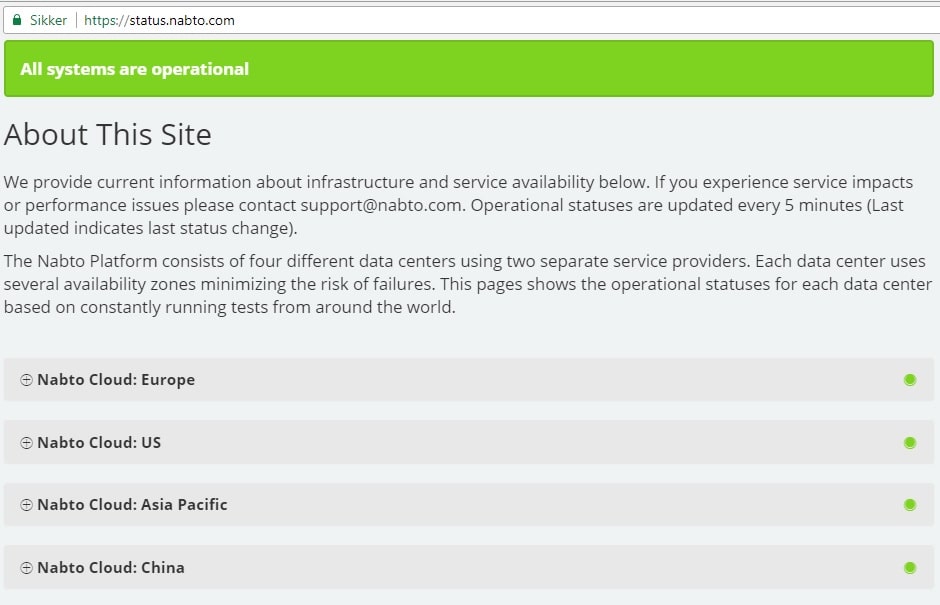Click the All systems are operational banner

(x=469, y=68)
